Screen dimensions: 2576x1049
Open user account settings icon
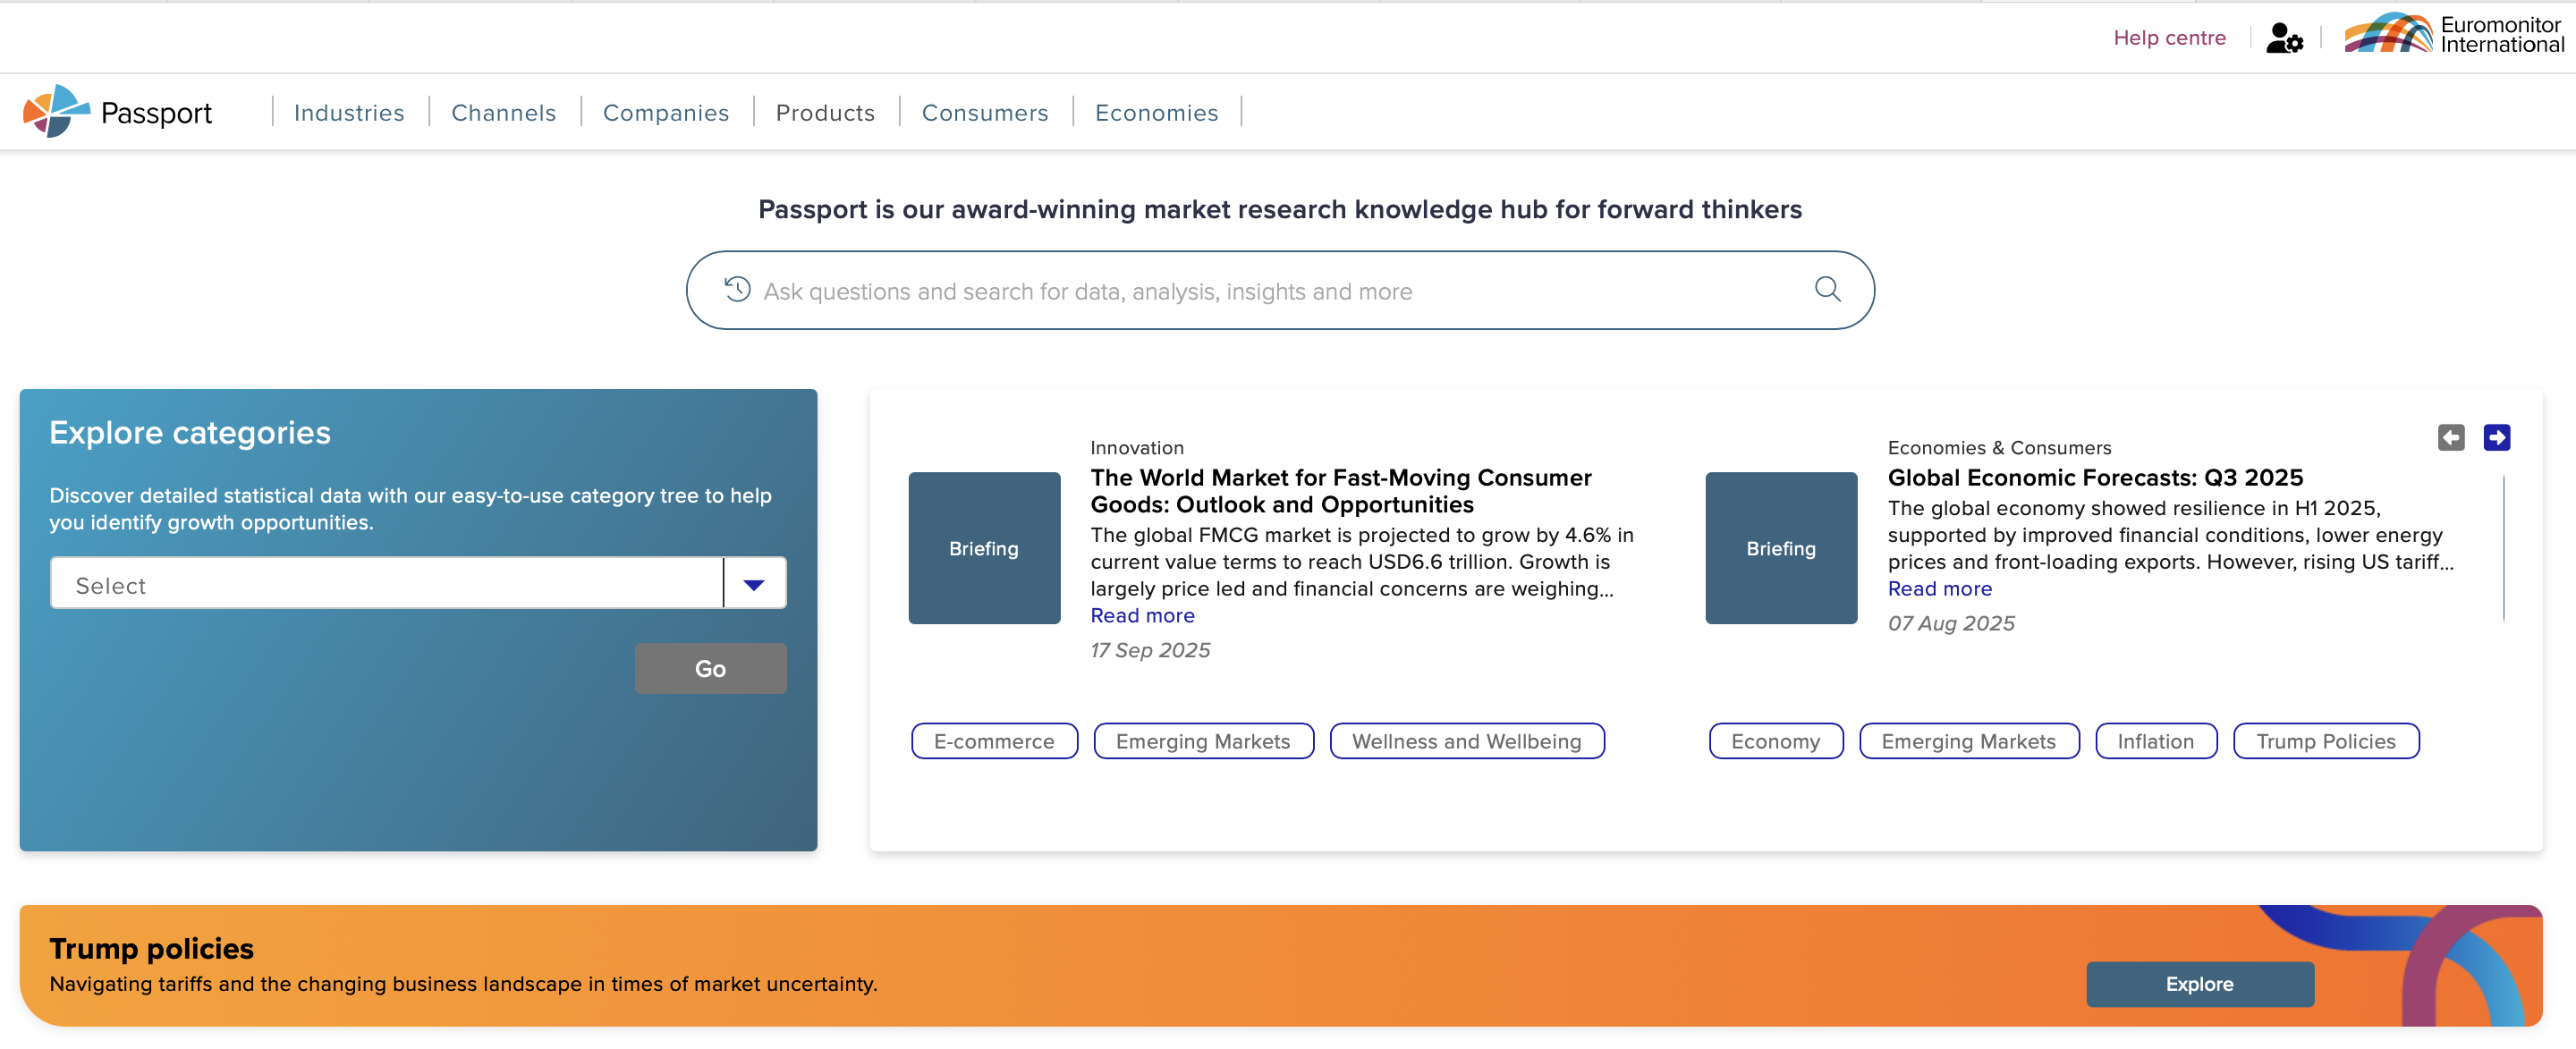[x=2284, y=38]
